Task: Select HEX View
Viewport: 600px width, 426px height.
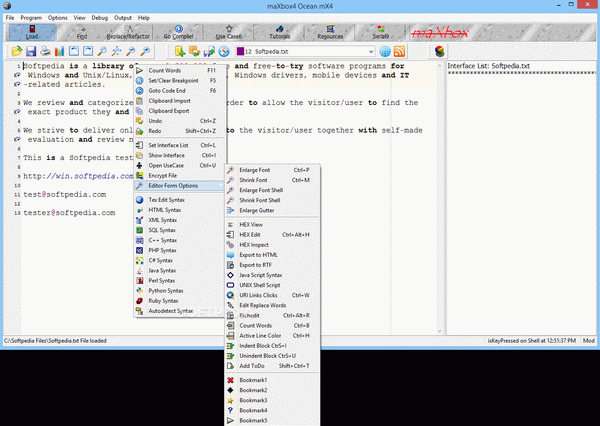Action: coord(272,225)
